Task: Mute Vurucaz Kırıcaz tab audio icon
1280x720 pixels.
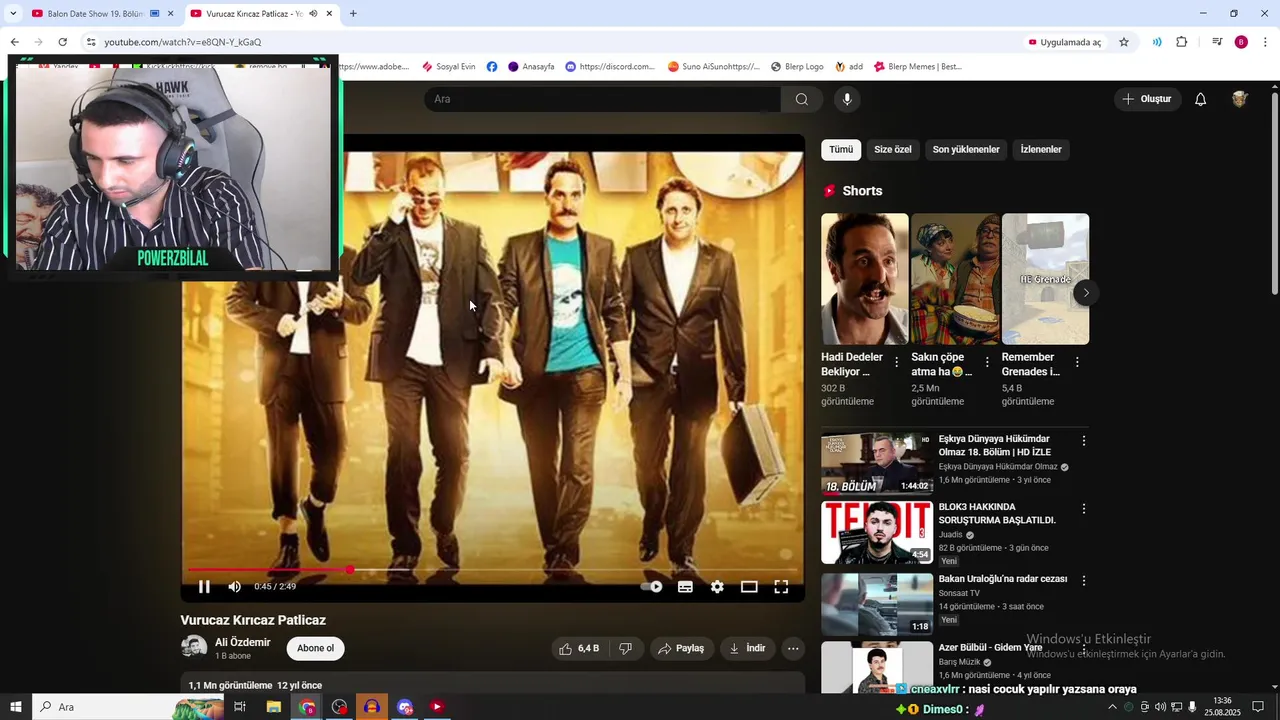Action: [x=314, y=14]
